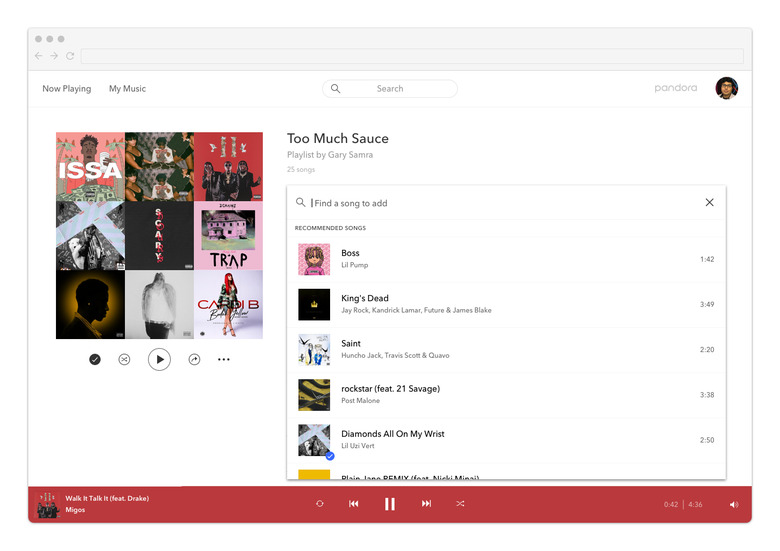Play the Too Much Sauce playlist

tap(159, 359)
